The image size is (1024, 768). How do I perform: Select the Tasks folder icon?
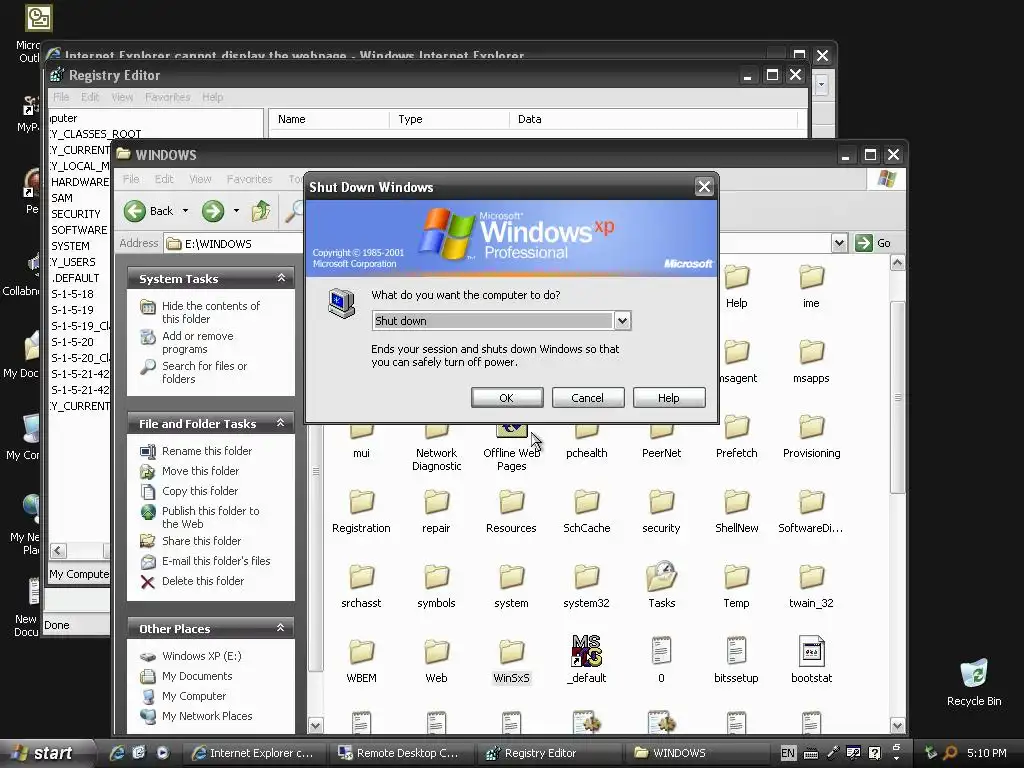[662, 576]
